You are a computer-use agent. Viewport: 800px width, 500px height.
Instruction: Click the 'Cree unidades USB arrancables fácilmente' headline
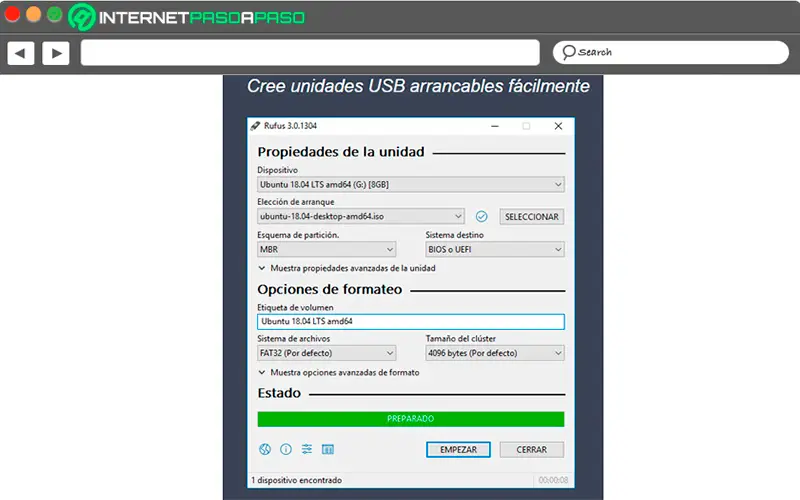click(418, 86)
